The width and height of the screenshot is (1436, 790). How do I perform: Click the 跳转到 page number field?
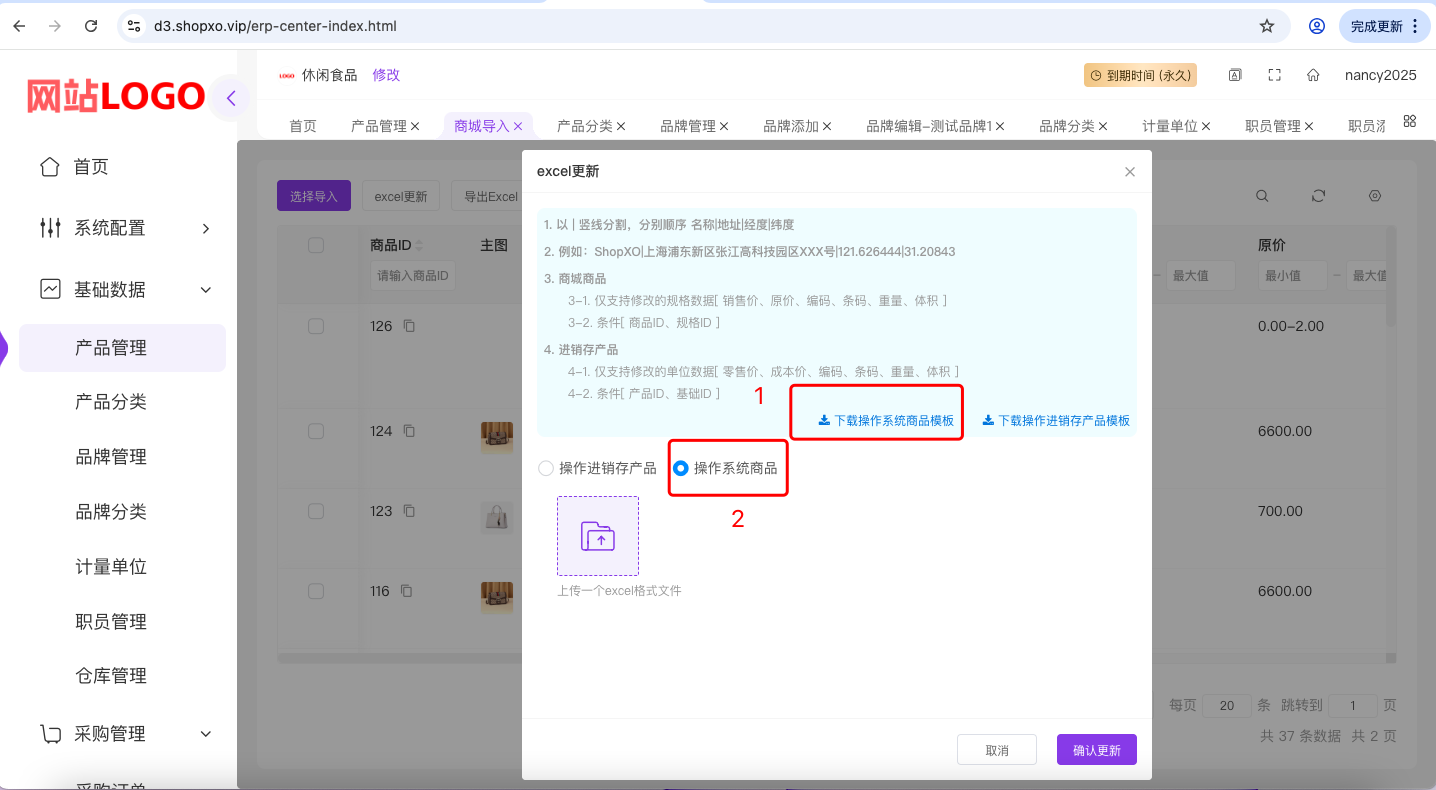tap(1353, 706)
